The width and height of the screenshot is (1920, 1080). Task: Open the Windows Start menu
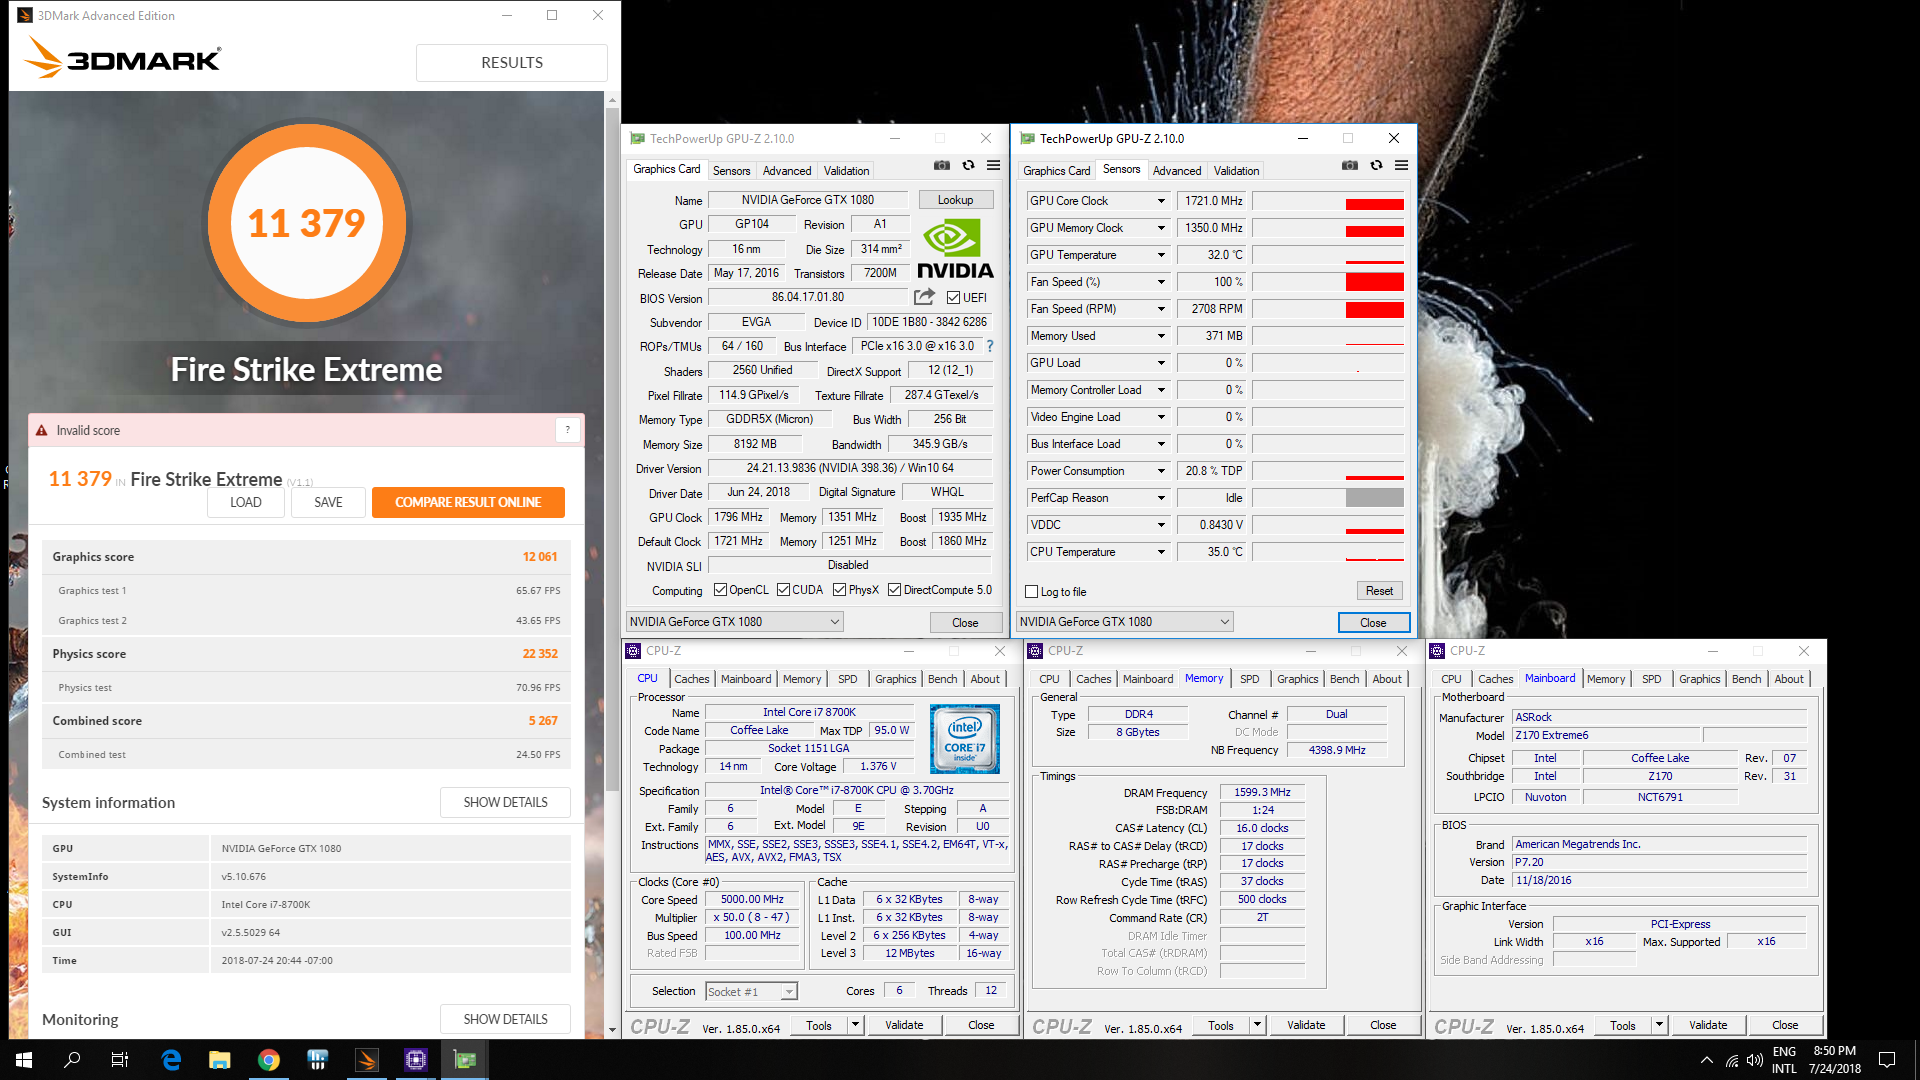tap(24, 1060)
